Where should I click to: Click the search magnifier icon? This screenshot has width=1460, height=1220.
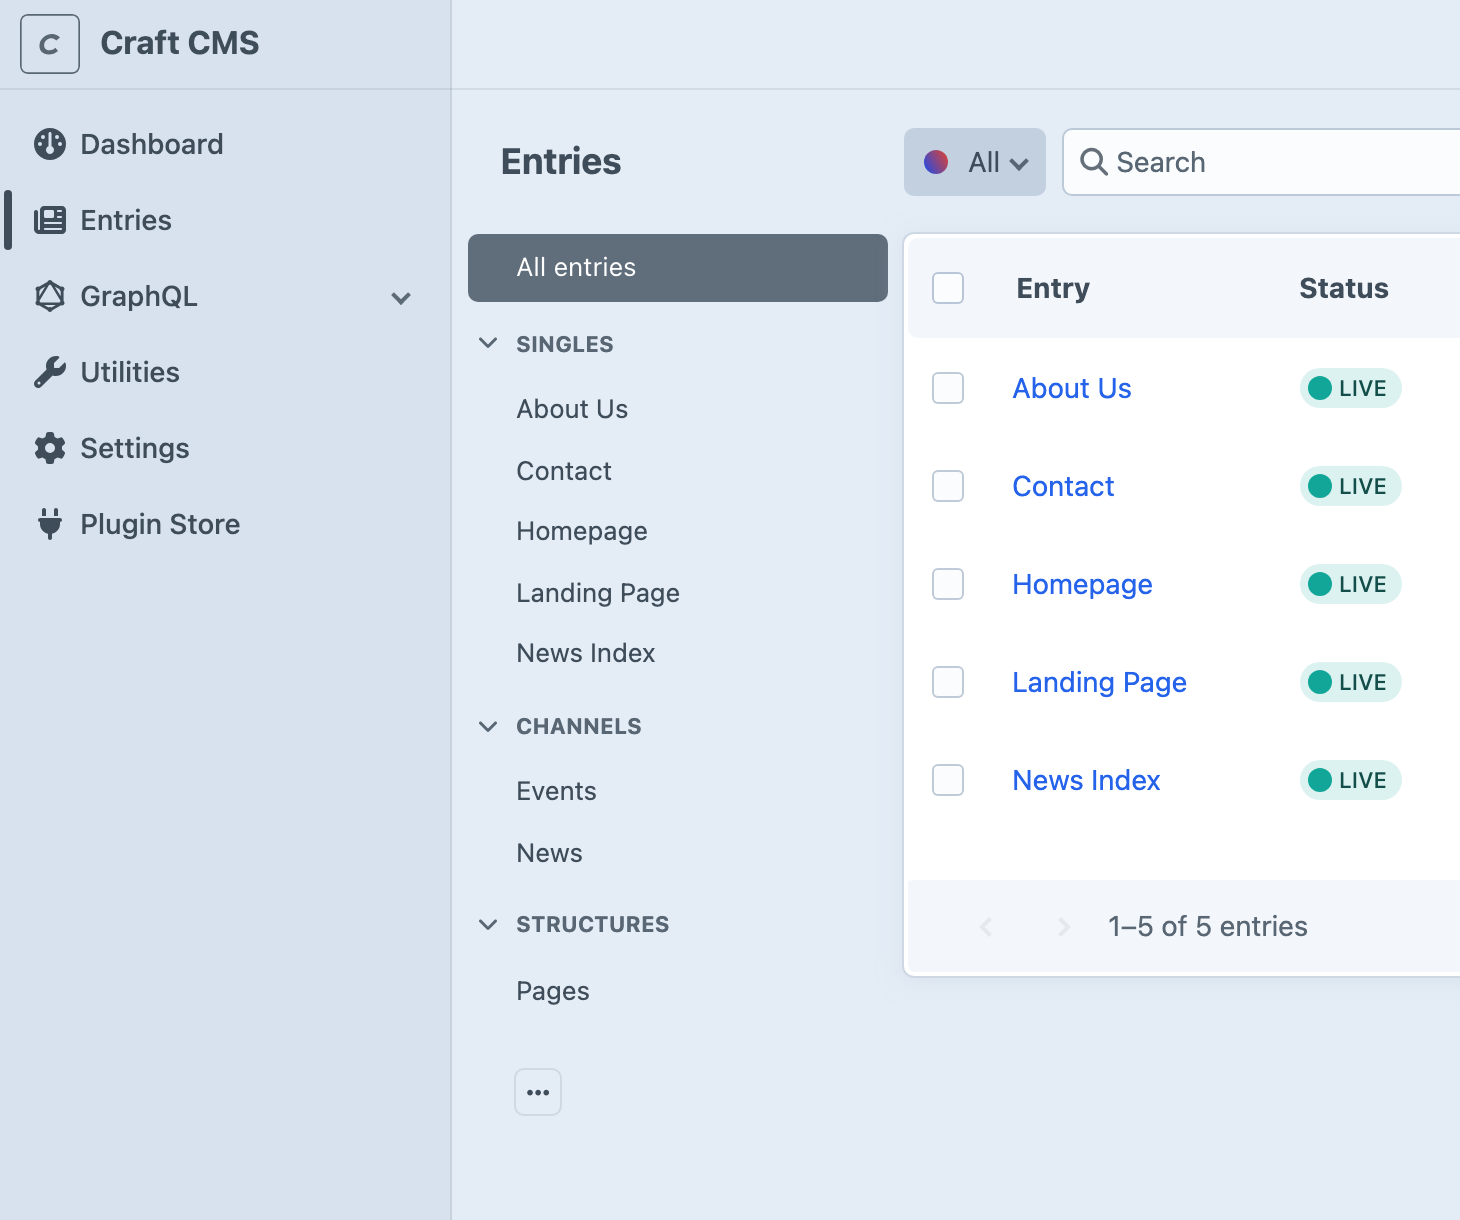pyautogui.click(x=1094, y=162)
